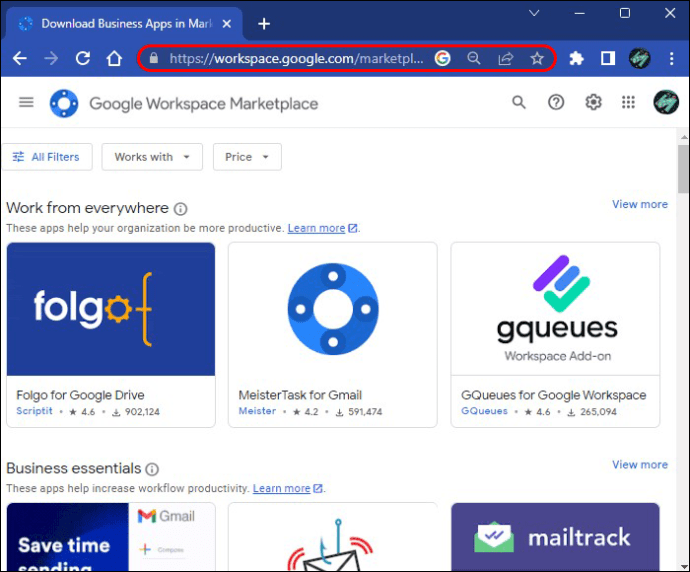Image resolution: width=690 pixels, height=572 pixels.
Task: Select GQueues for Google Workspace title
Action: point(554,395)
